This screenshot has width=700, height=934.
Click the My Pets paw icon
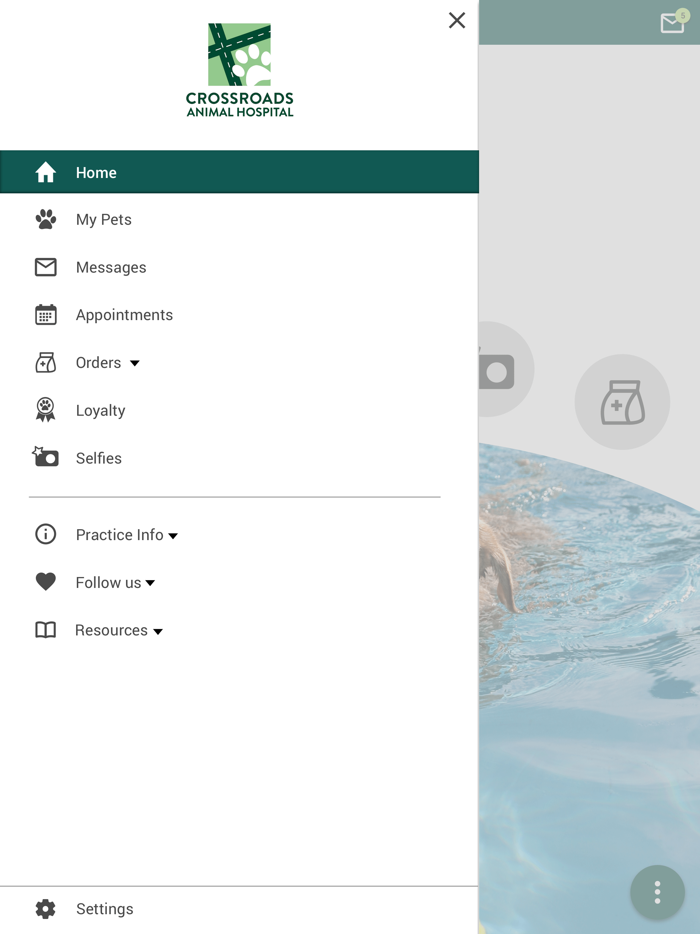tap(45, 219)
